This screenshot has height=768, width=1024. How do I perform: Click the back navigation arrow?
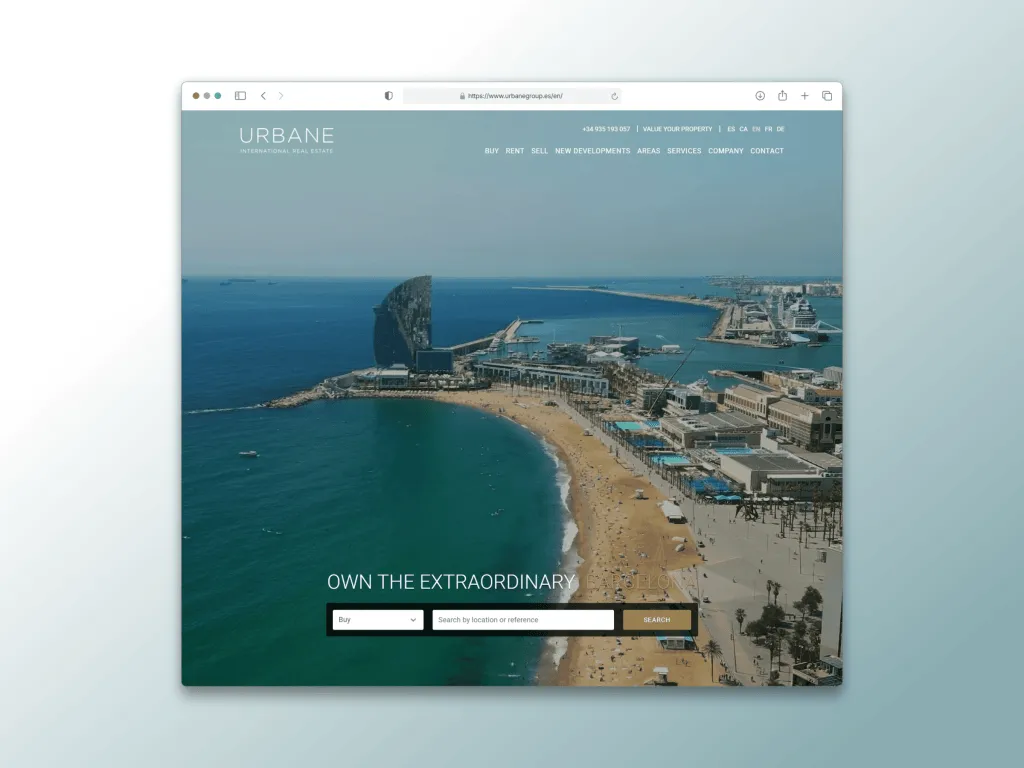[263, 95]
